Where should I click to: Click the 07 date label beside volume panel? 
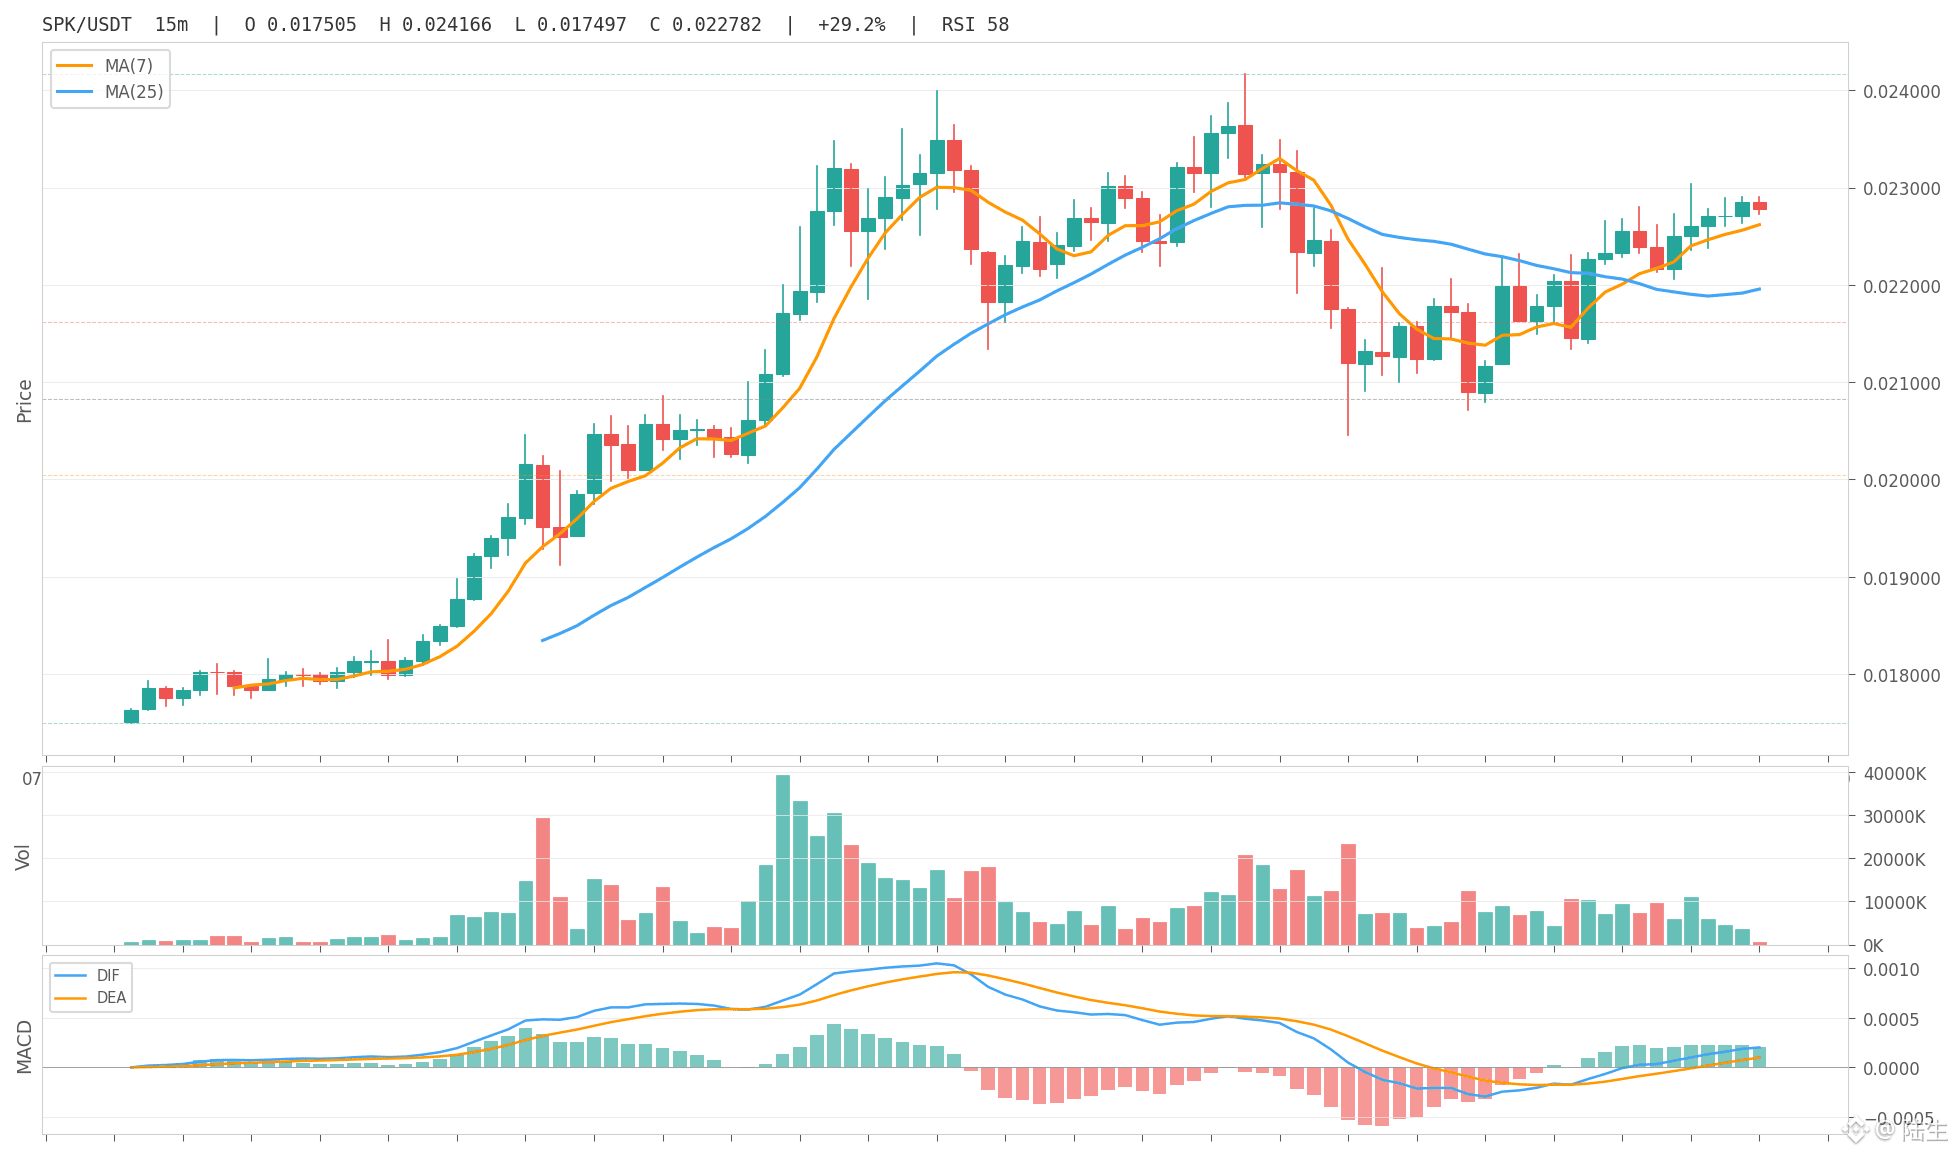32,779
